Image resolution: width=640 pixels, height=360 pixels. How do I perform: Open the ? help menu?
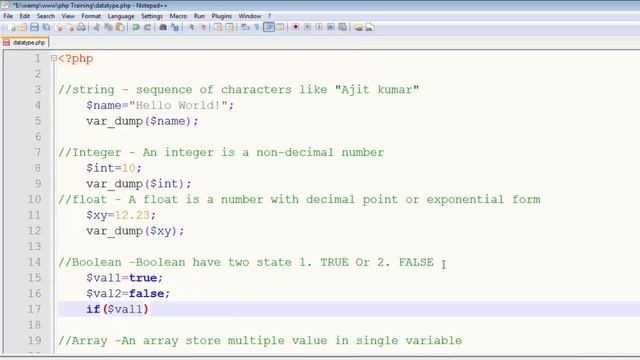click(x=269, y=16)
